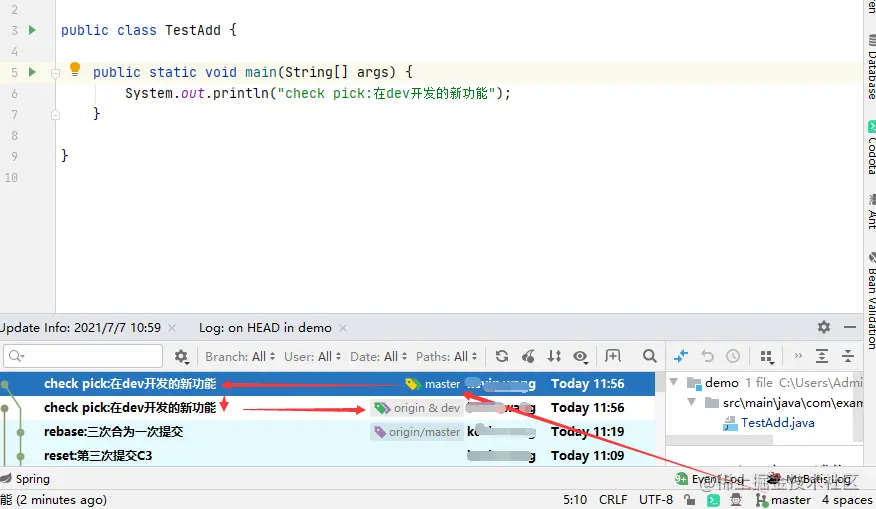Open the Spring tool window
Viewport: 876px width, 509px height.
tap(26, 479)
